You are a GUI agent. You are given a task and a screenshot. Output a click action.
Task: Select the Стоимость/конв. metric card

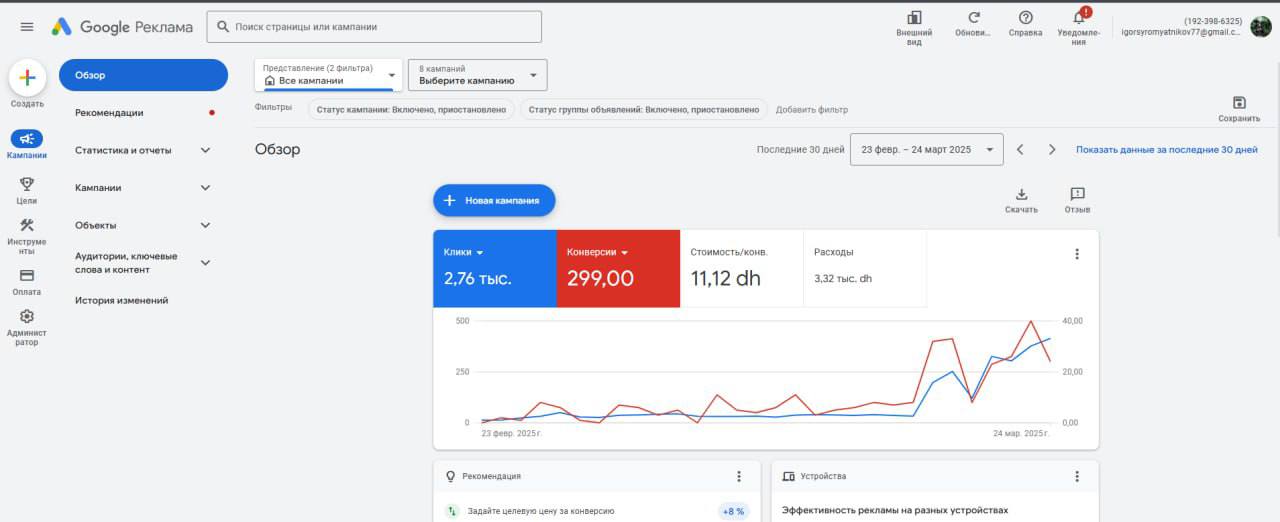(x=741, y=268)
